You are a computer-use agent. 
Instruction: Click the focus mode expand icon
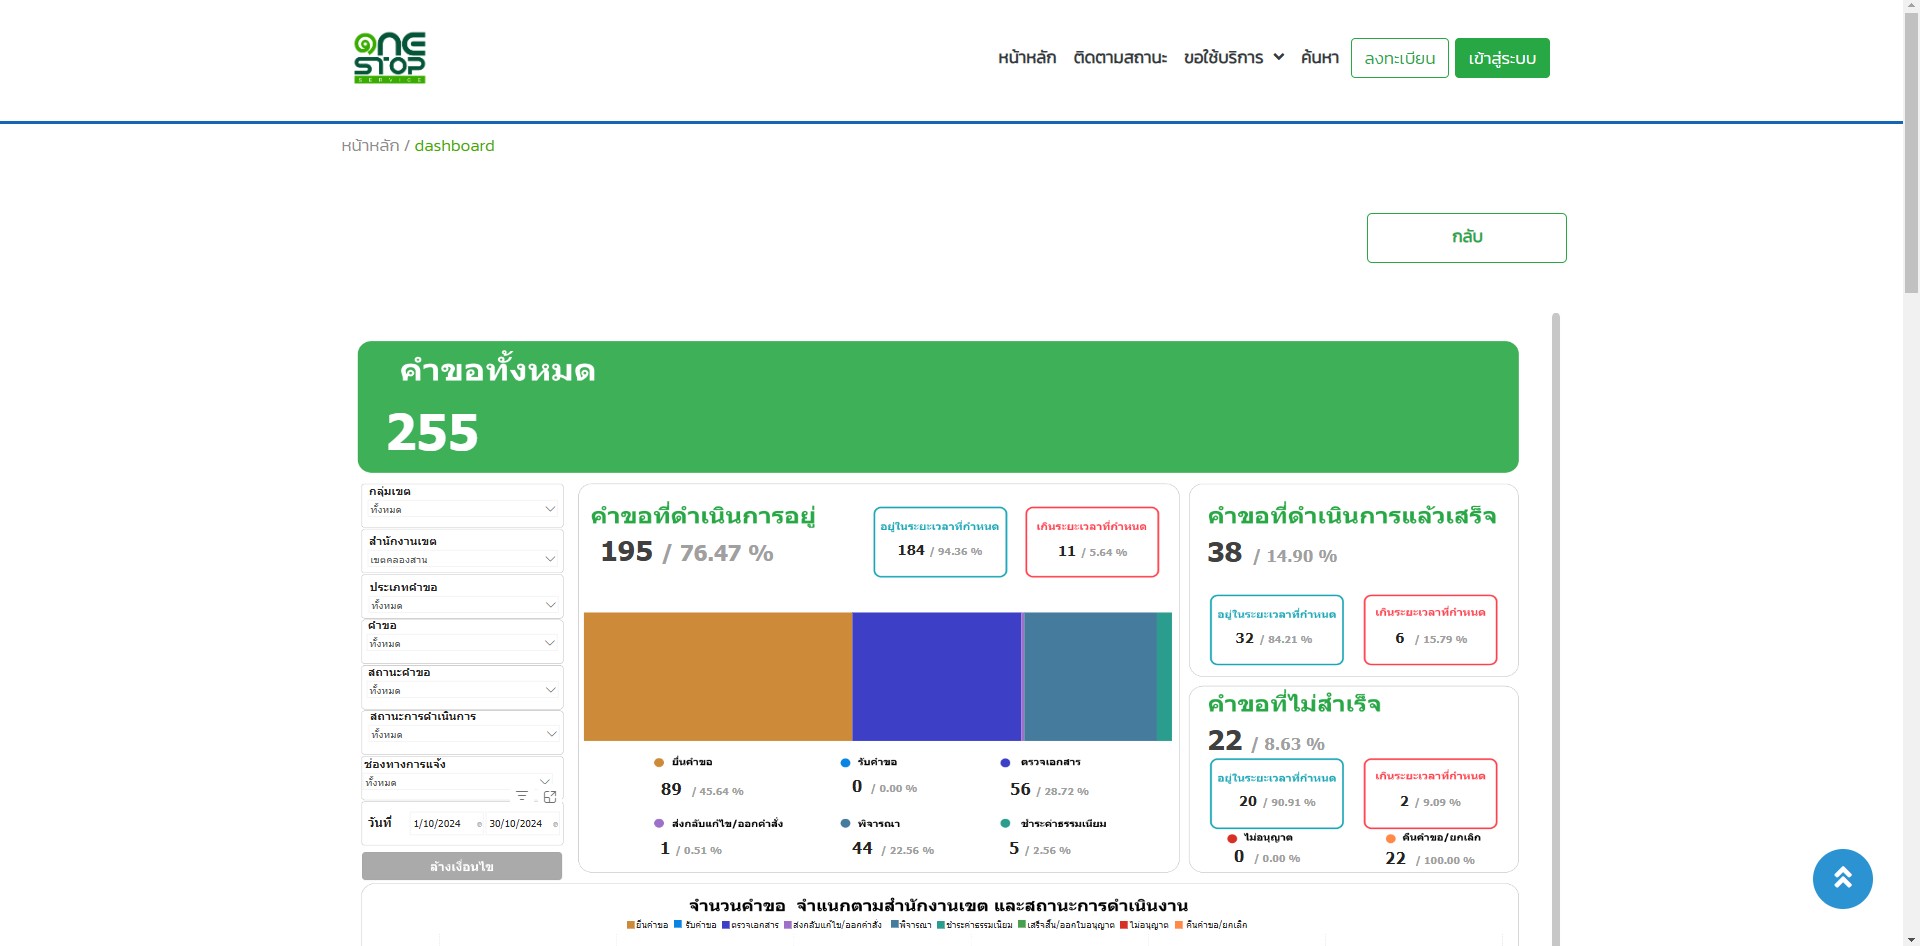tap(550, 797)
